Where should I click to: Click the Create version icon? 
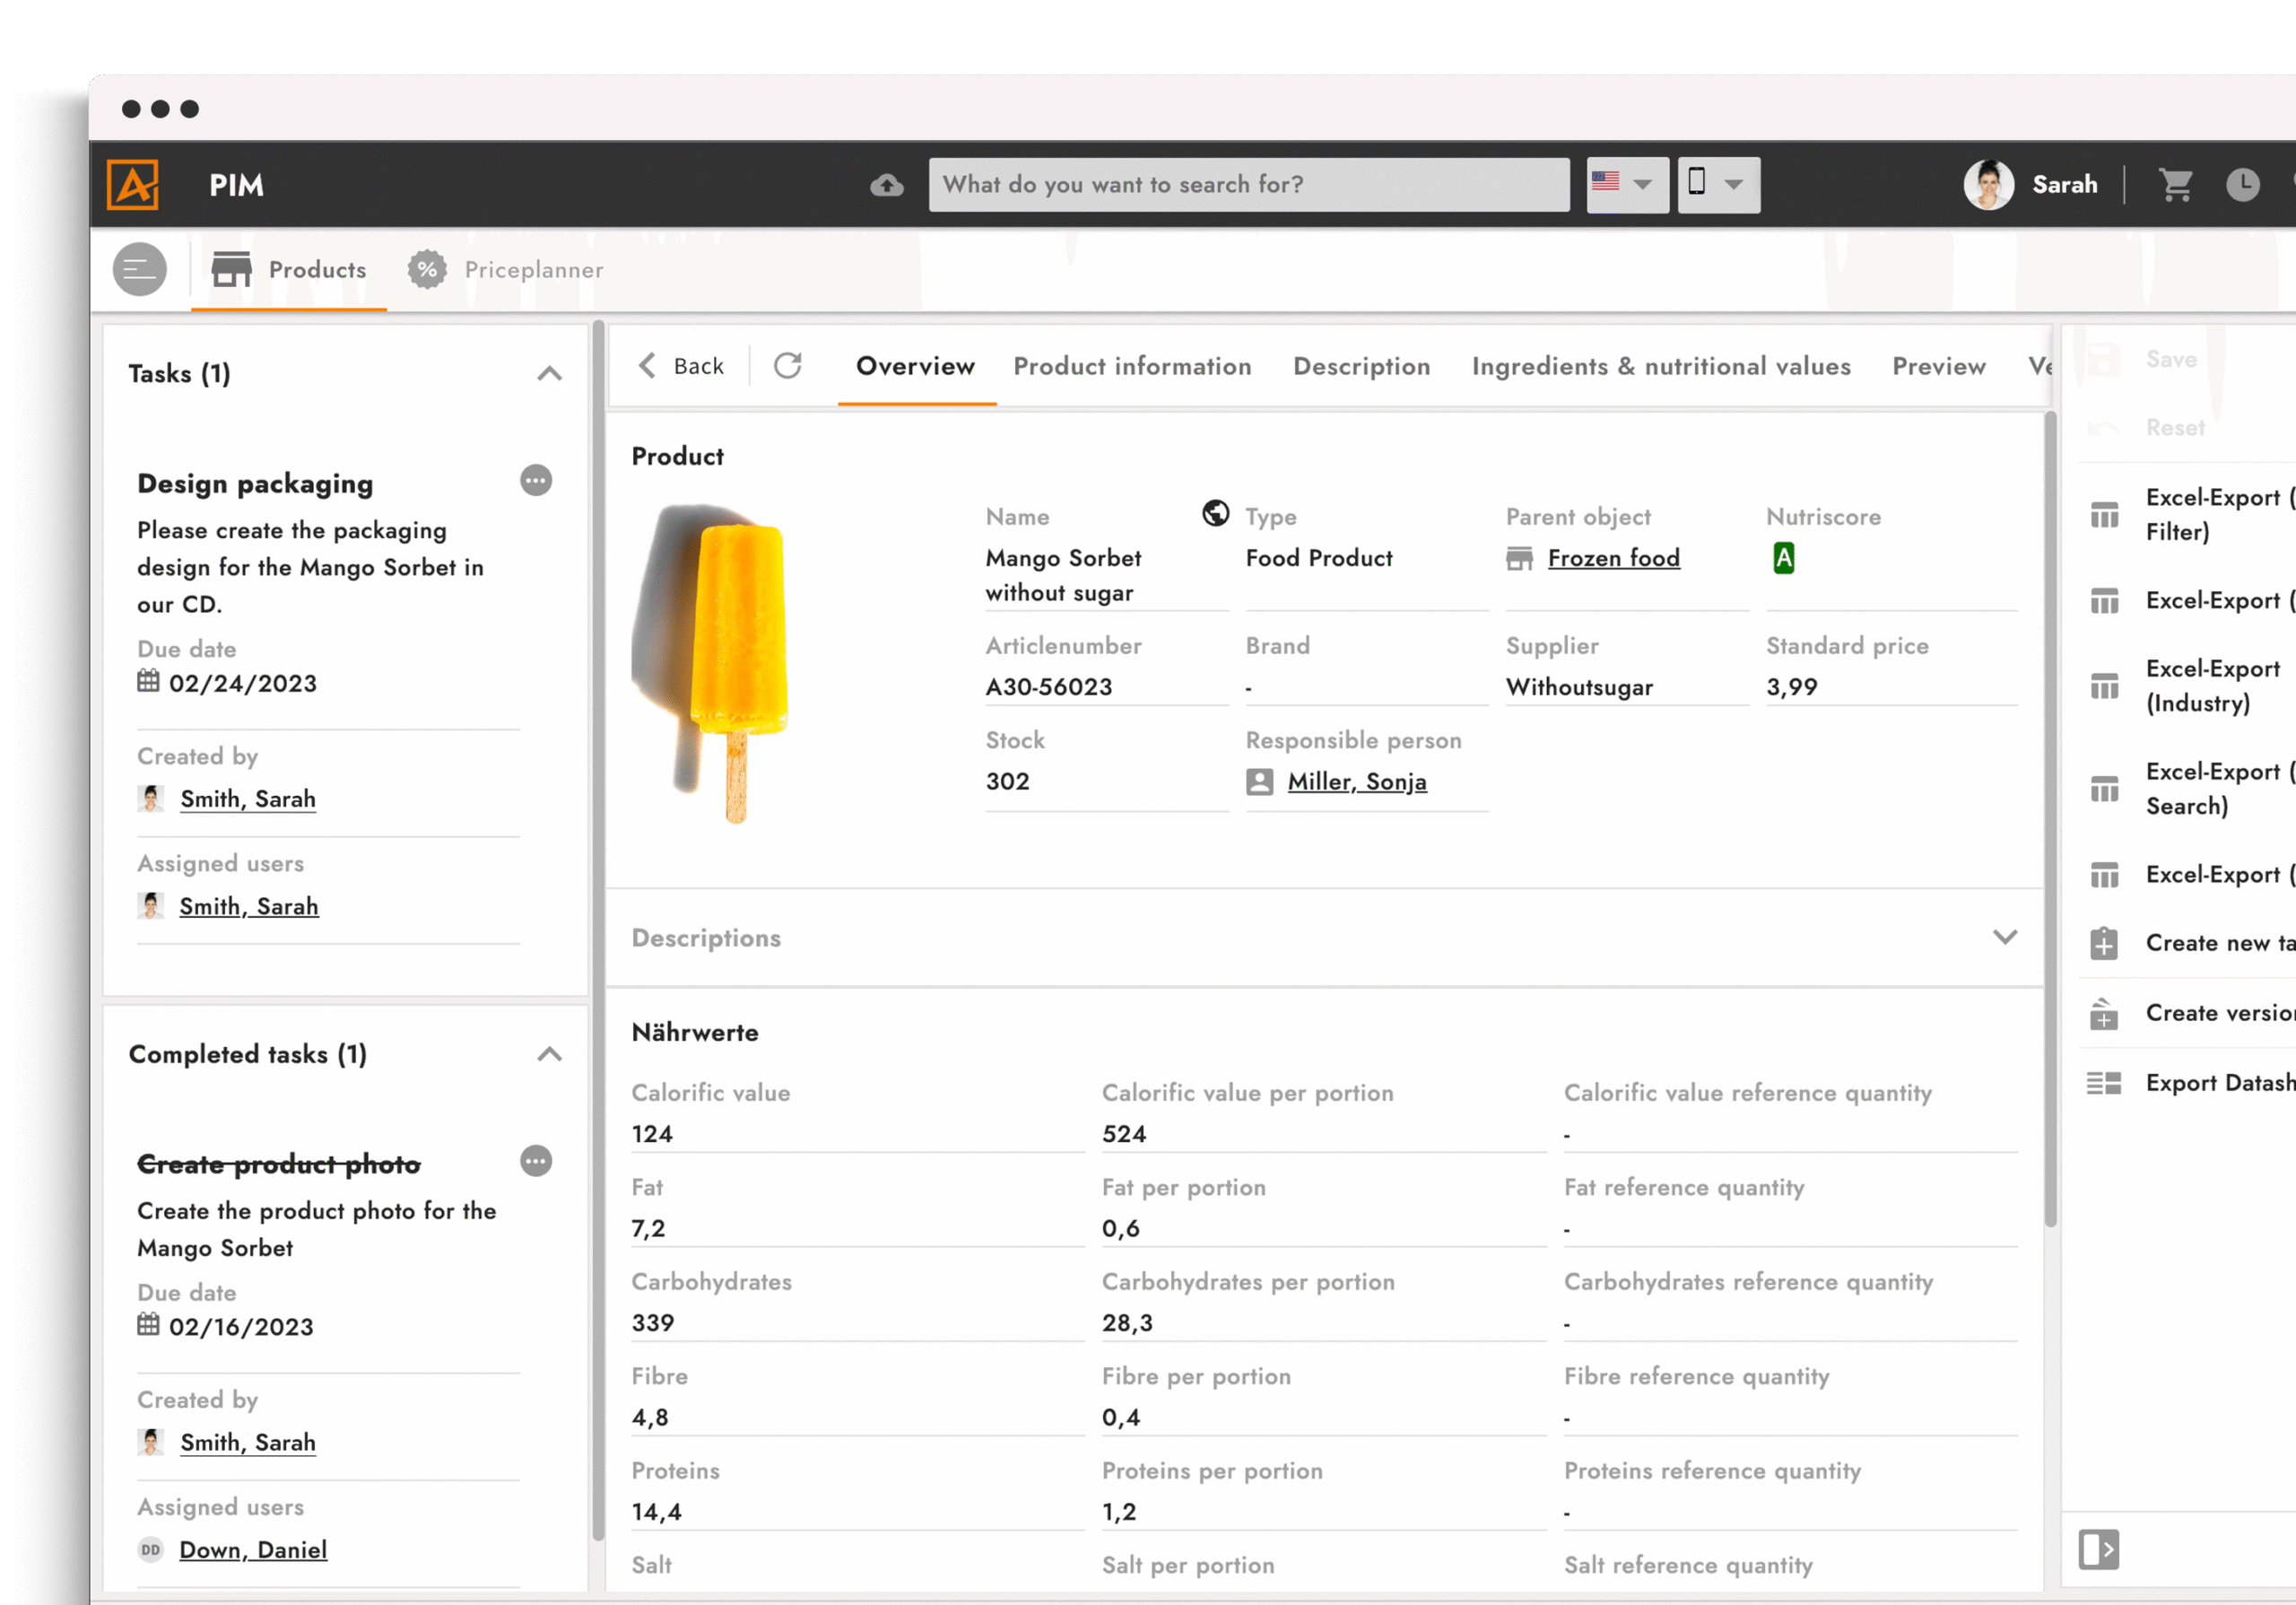point(2104,1013)
